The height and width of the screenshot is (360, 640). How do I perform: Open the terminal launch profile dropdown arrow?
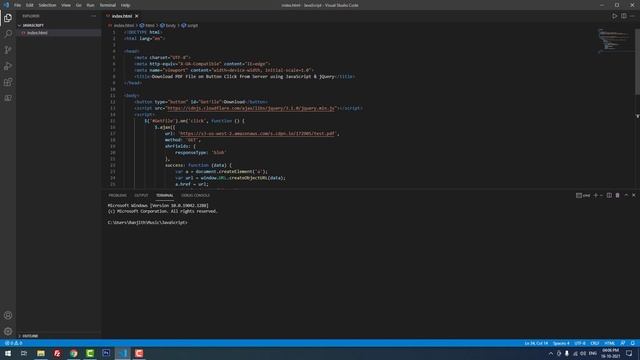point(601,195)
